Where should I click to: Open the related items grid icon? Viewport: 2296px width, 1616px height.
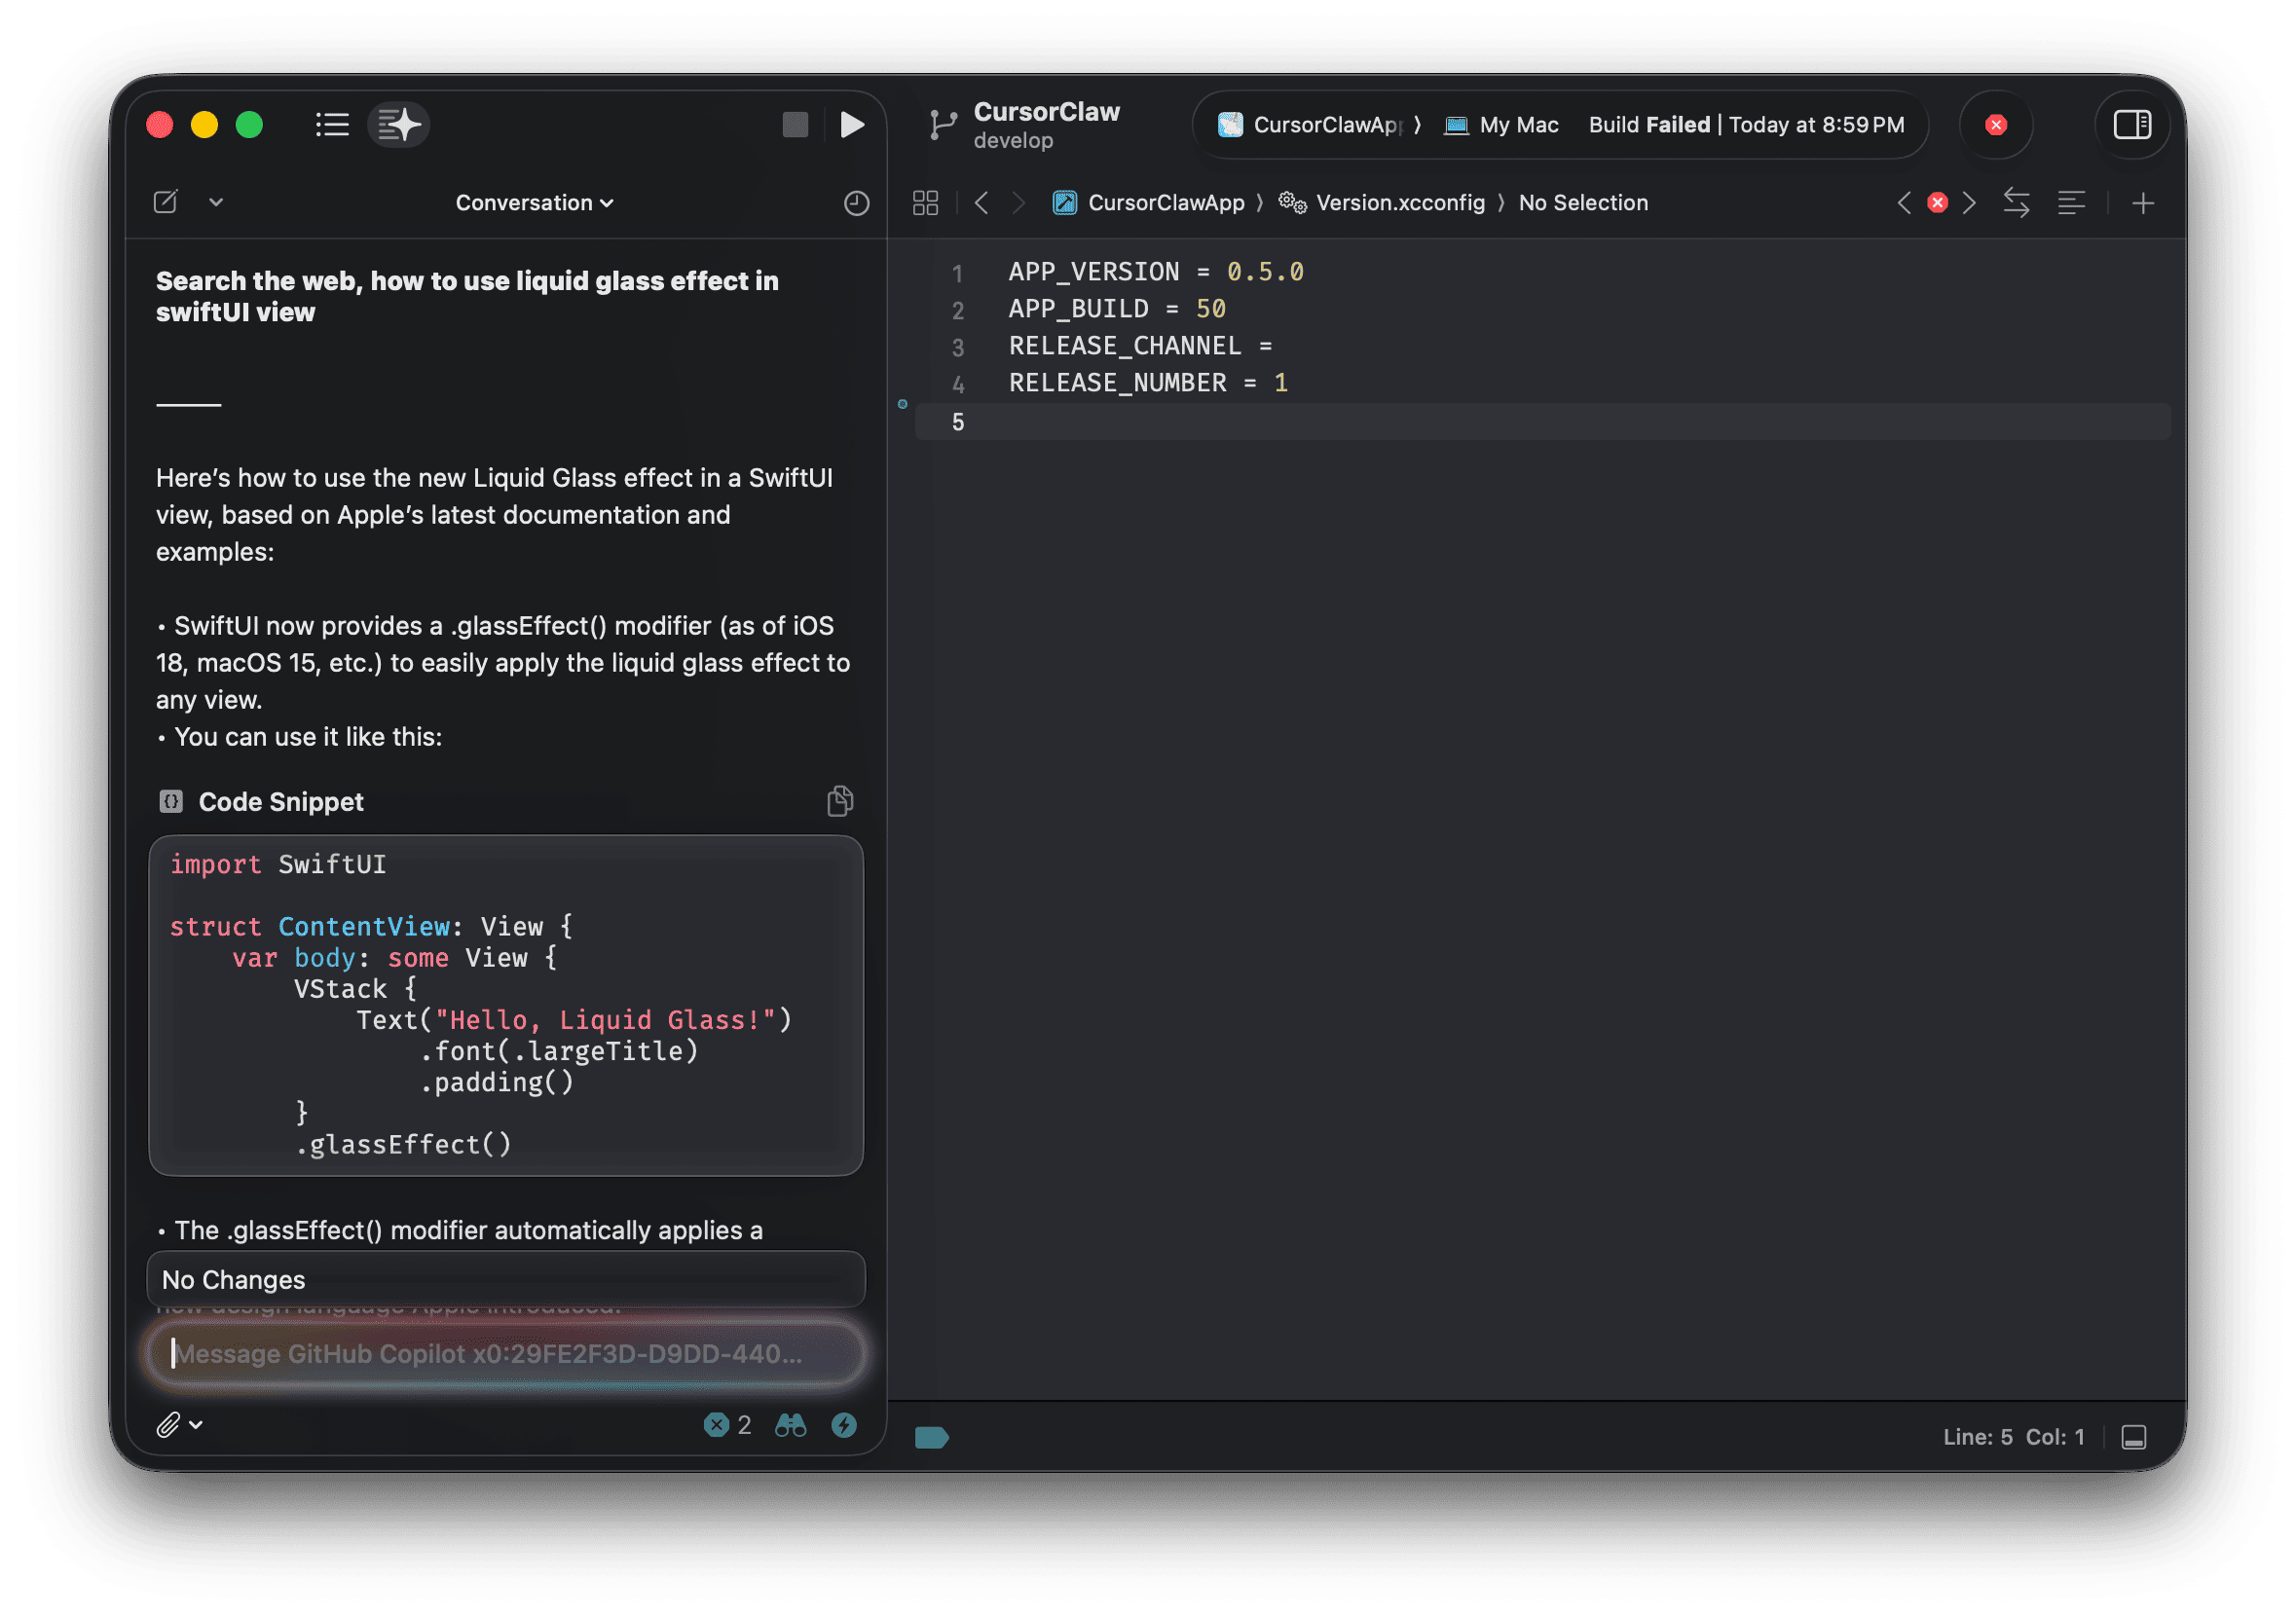pos(925,203)
